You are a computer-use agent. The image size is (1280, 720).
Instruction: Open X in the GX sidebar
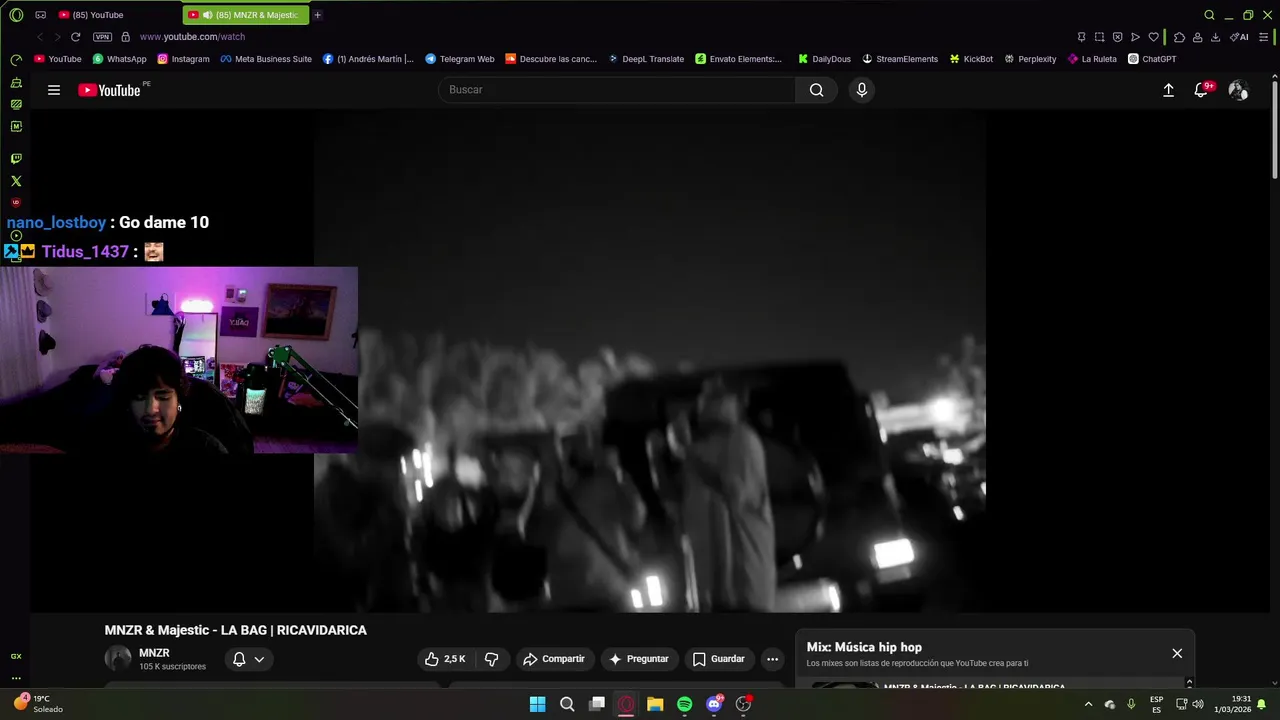tap(16, 181)
